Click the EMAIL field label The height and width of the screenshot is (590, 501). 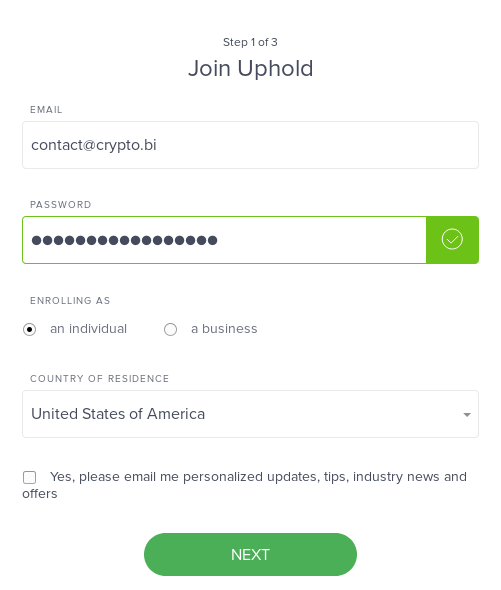[46, 109]
